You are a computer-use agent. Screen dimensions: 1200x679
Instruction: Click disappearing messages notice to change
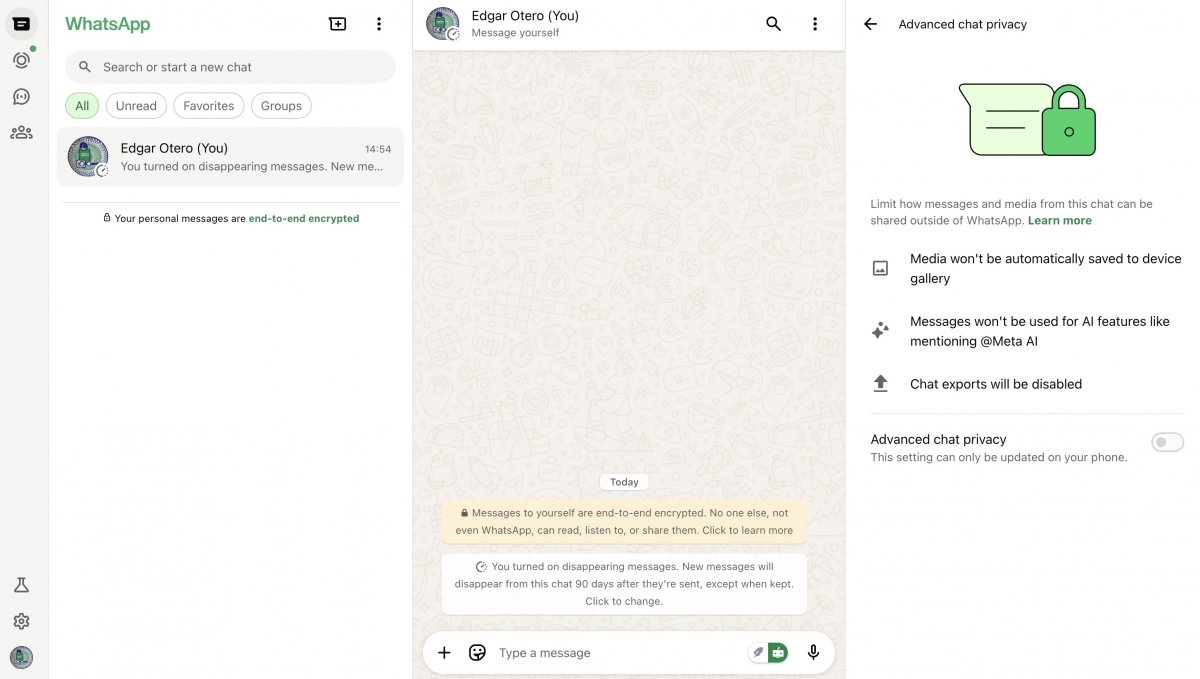point(624,584)
